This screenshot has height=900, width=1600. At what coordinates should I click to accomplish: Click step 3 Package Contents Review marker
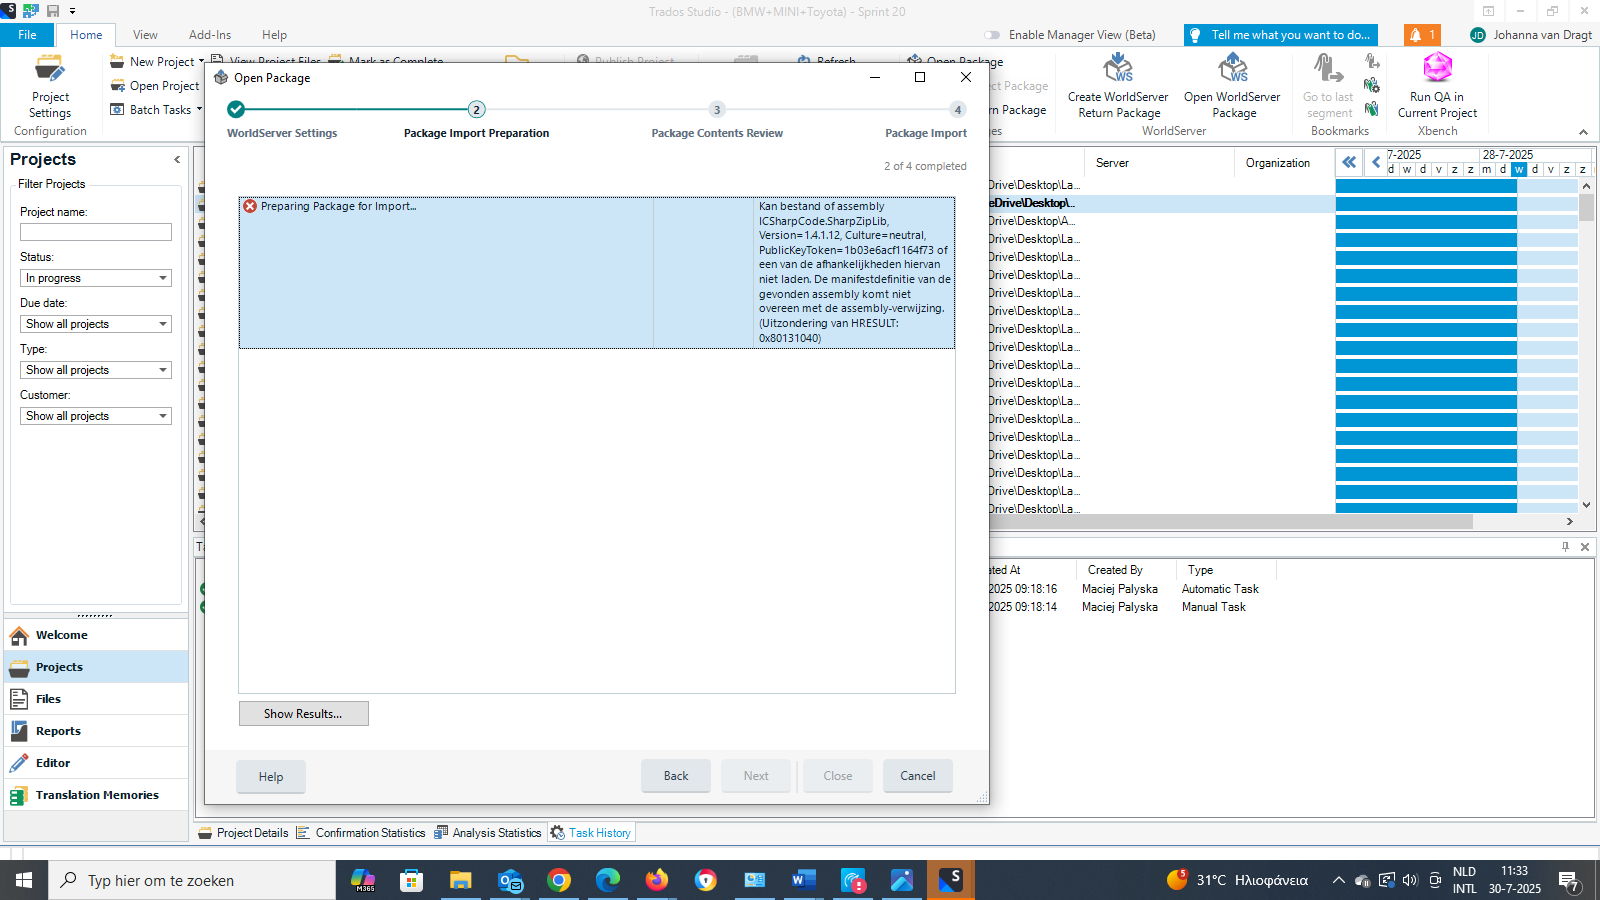click(717, 109)
